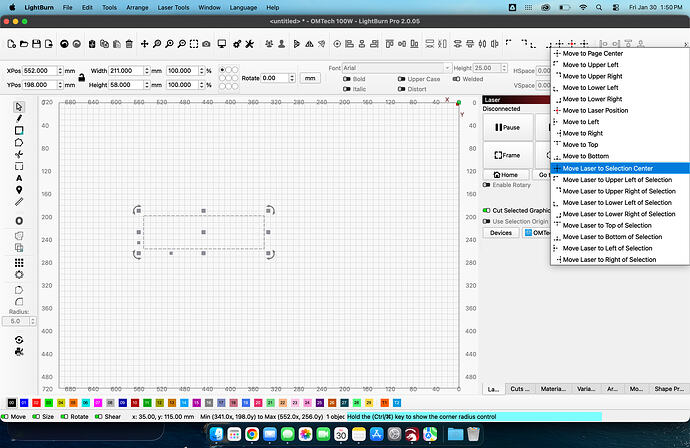
Task: Choose Move to Laser Position
Action: (x=620, y=110)
